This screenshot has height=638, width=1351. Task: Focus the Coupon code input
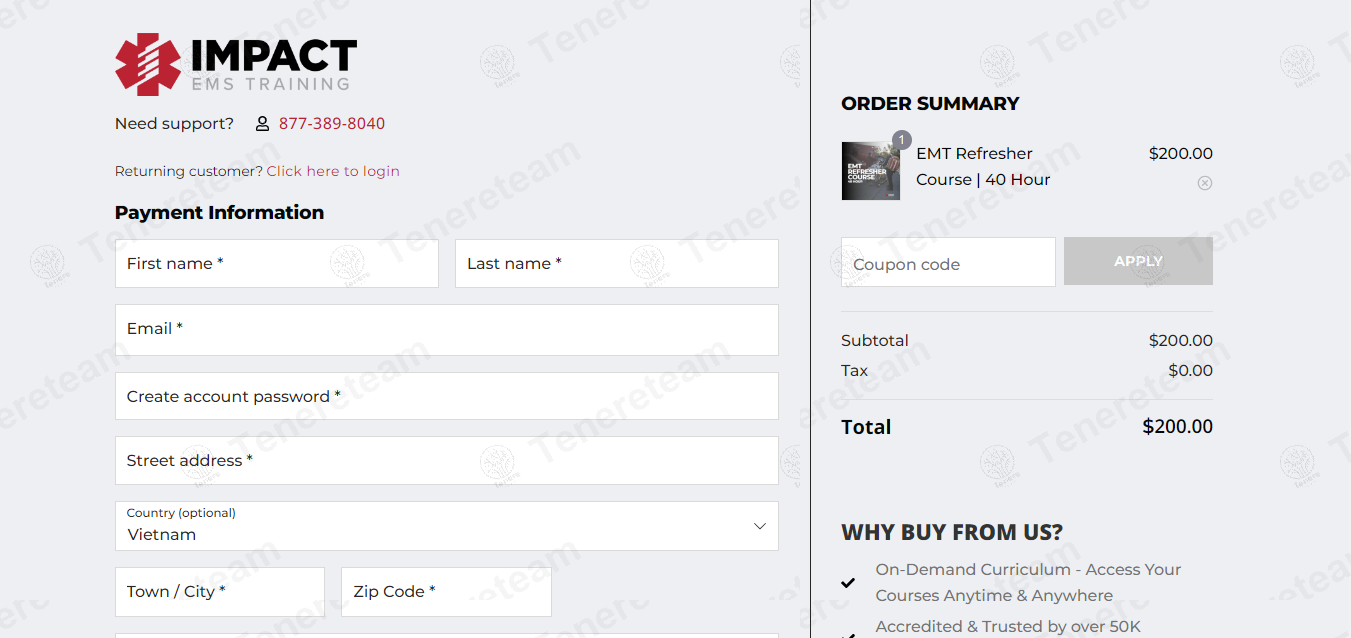948,263
